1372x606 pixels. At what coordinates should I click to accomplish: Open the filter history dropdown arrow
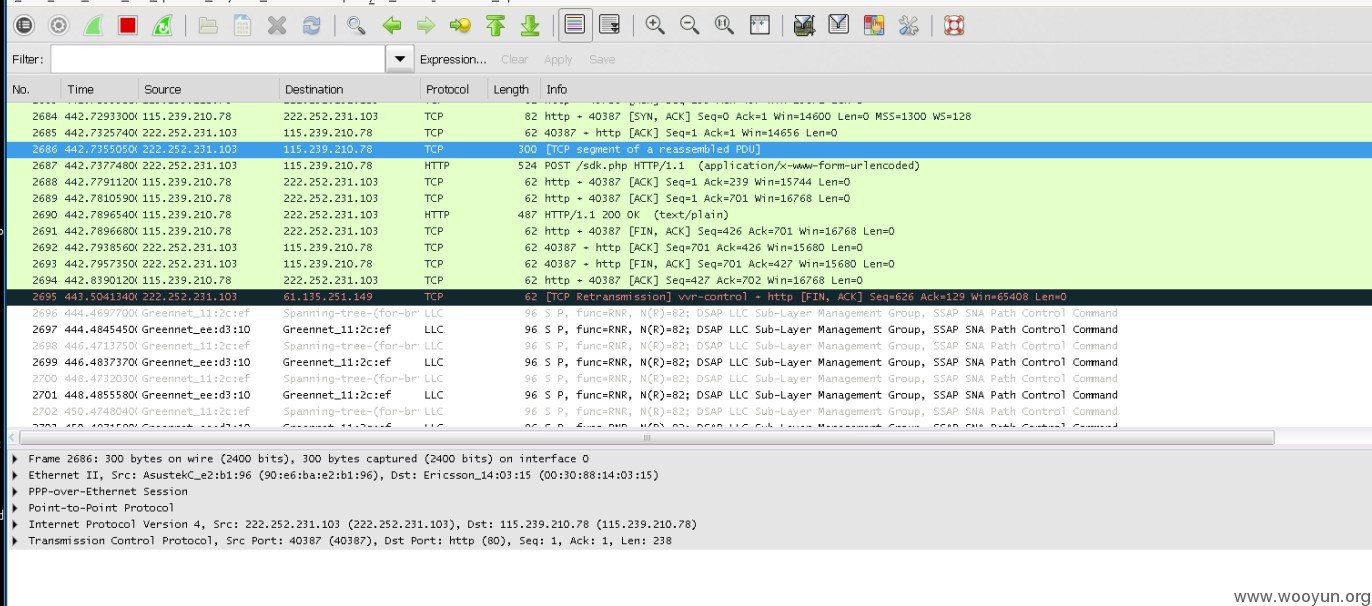coord(400,59)
